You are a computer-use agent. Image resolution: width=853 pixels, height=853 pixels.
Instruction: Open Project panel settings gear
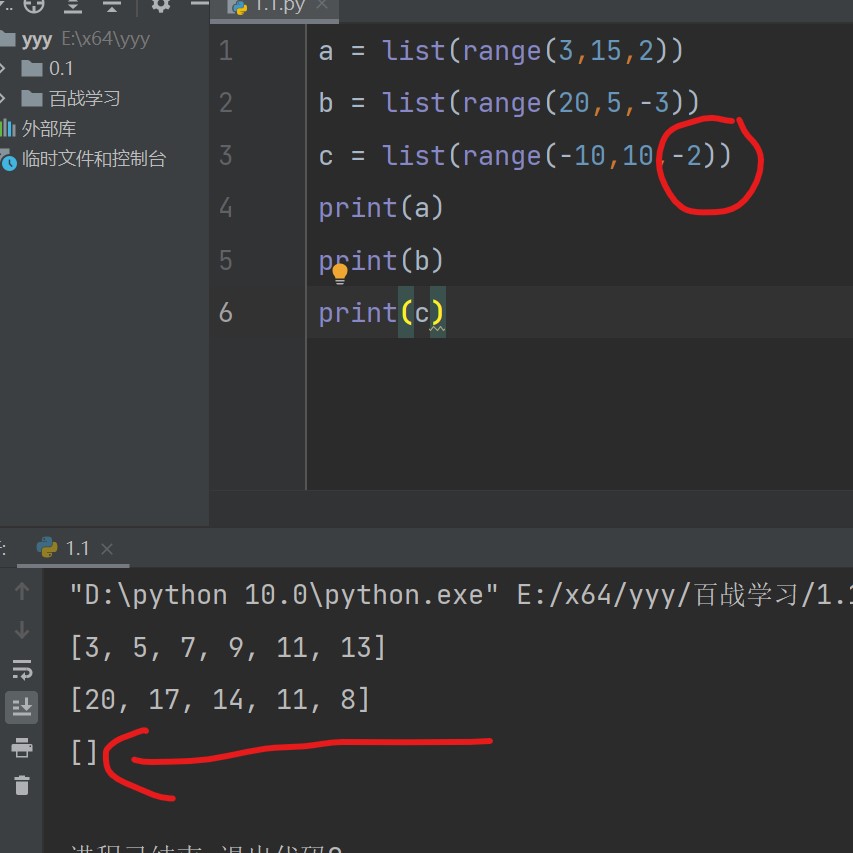(x=160, y=5)
